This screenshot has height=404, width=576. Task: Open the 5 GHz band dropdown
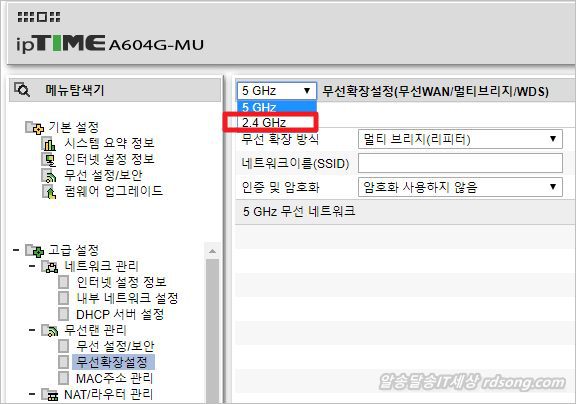(x=277, y=90)
